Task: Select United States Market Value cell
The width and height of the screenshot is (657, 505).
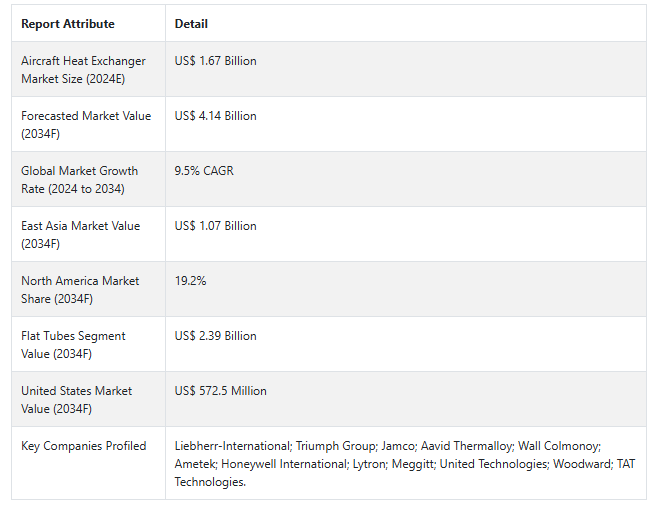Action: click(76, 400)
